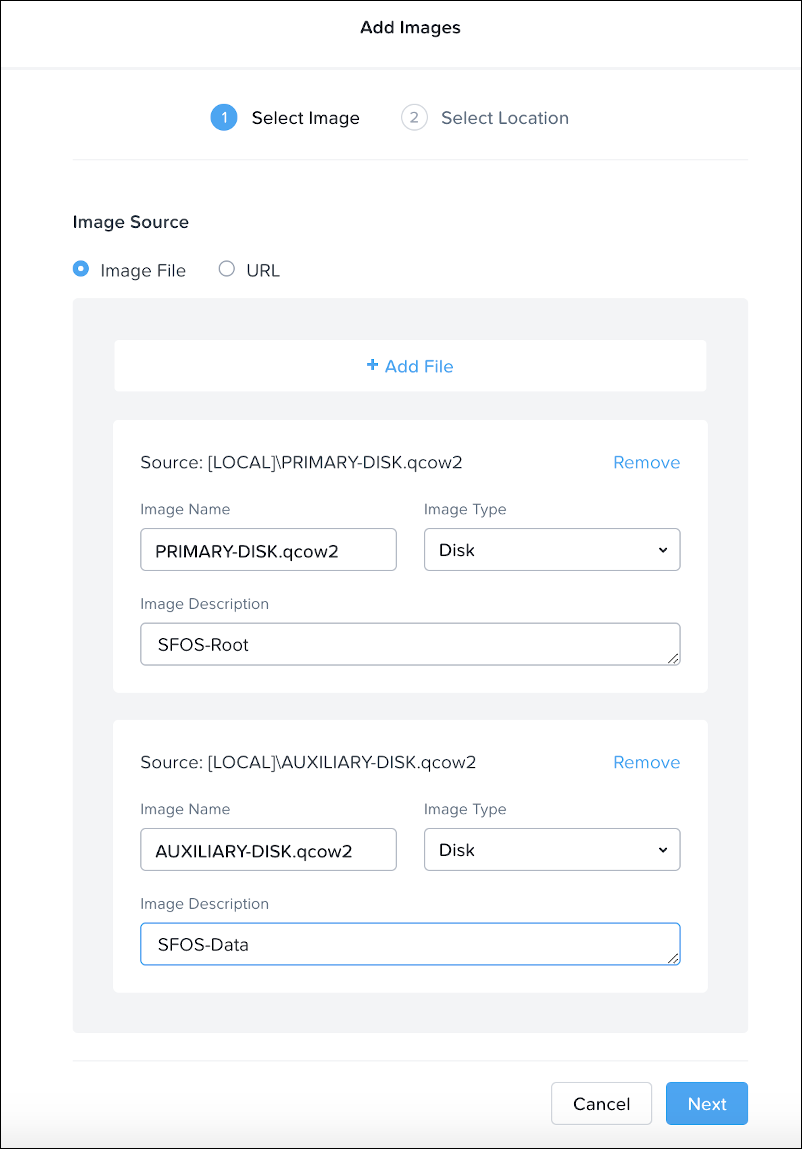Viewport: 802px width, 1149px height.
Task: Select the URL radio button
Action: (227, 269)
